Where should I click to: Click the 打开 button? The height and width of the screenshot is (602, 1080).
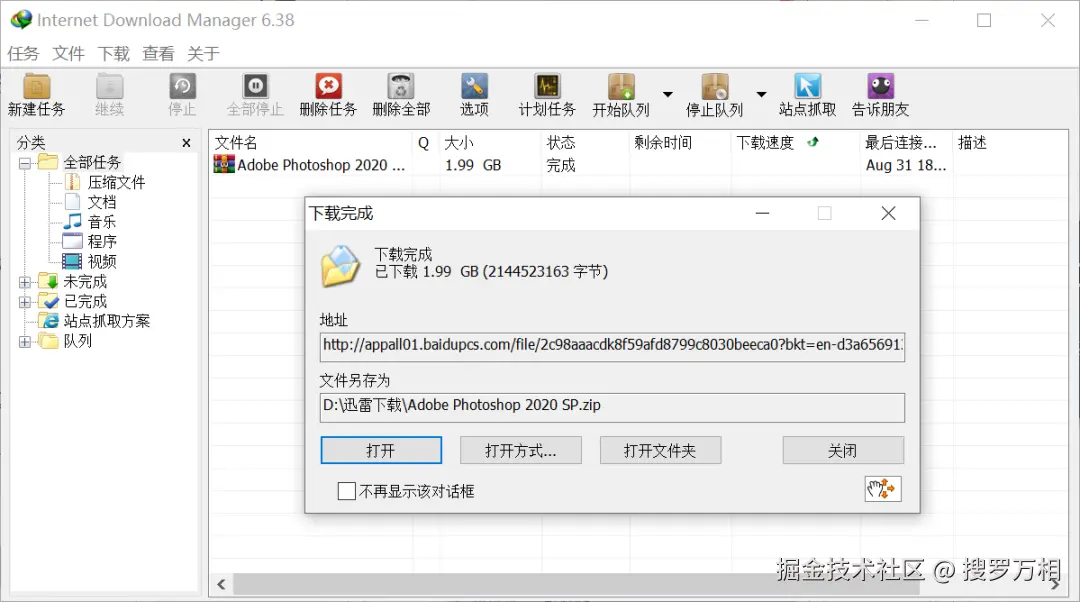381,450
